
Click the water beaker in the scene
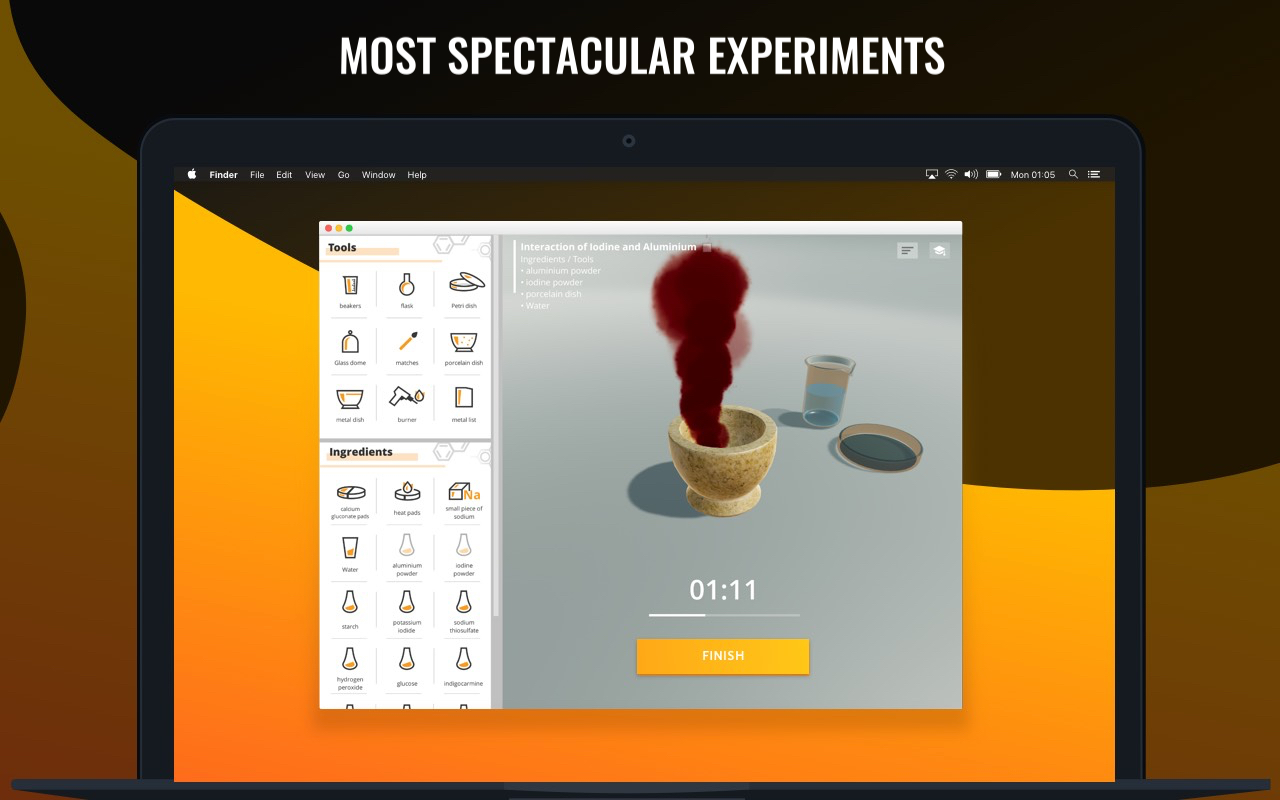point(828,390)
